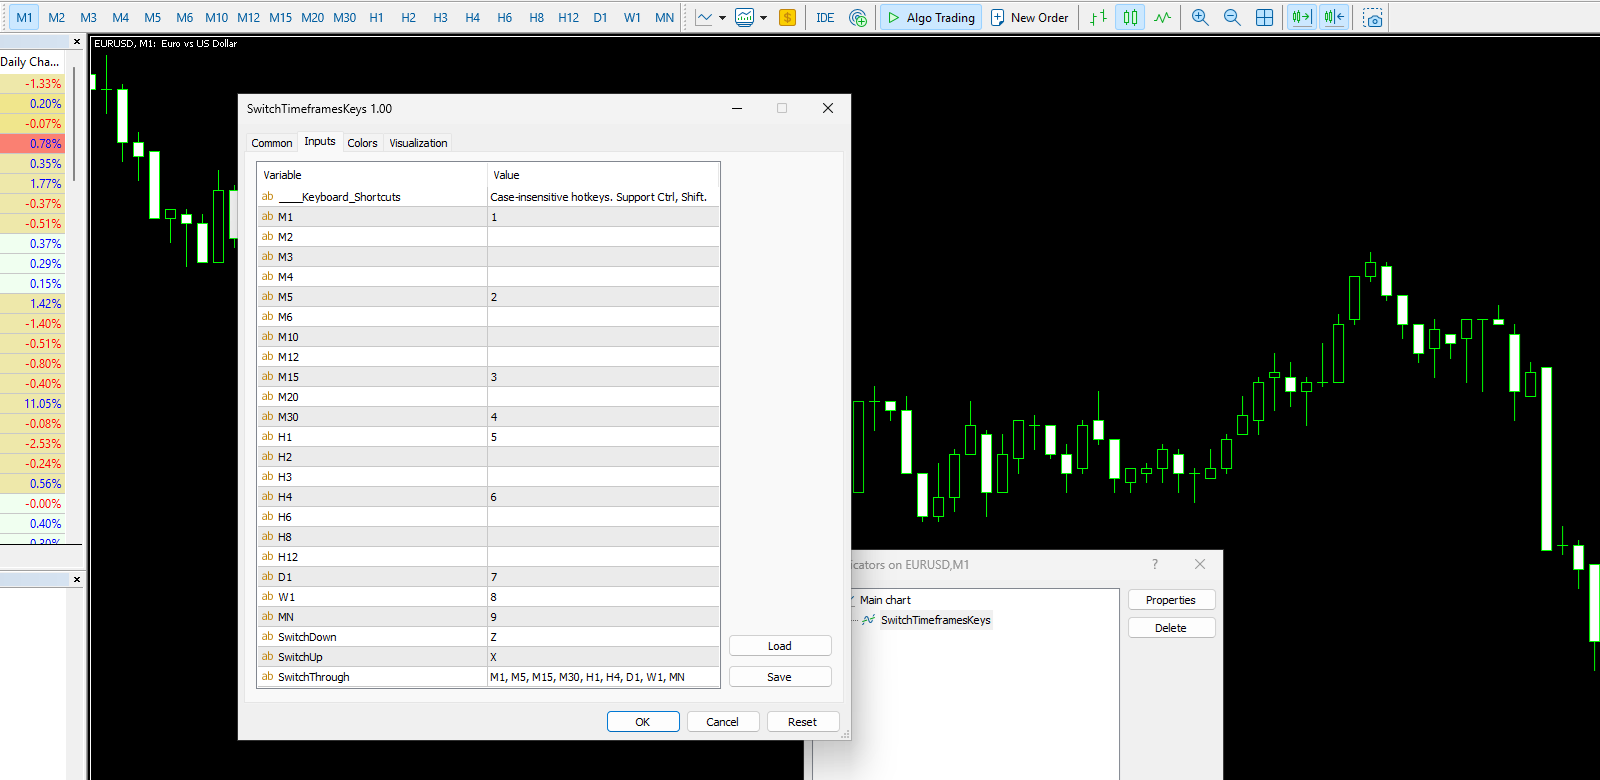1600x780 pixels.
Task: Select the H12 variable row
Action: 488,557
